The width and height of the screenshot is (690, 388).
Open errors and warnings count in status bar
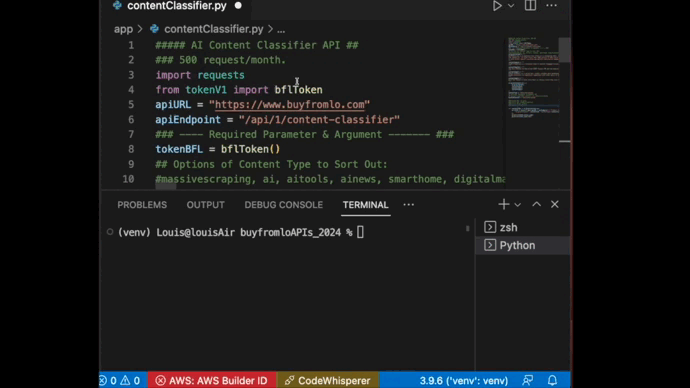pos(120,381)
